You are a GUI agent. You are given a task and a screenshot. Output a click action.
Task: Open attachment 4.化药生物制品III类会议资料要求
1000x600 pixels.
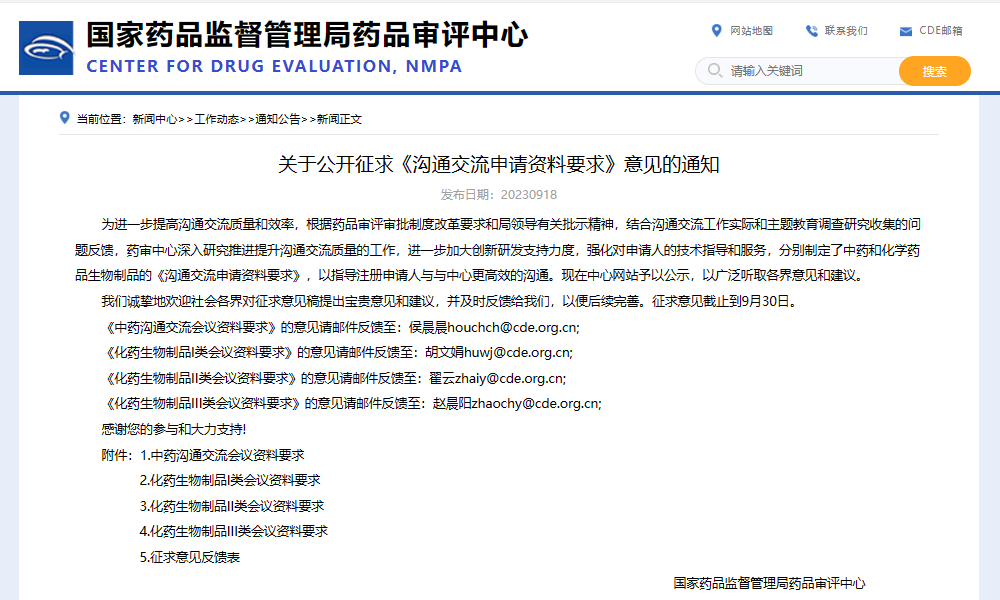pos(234,531)
